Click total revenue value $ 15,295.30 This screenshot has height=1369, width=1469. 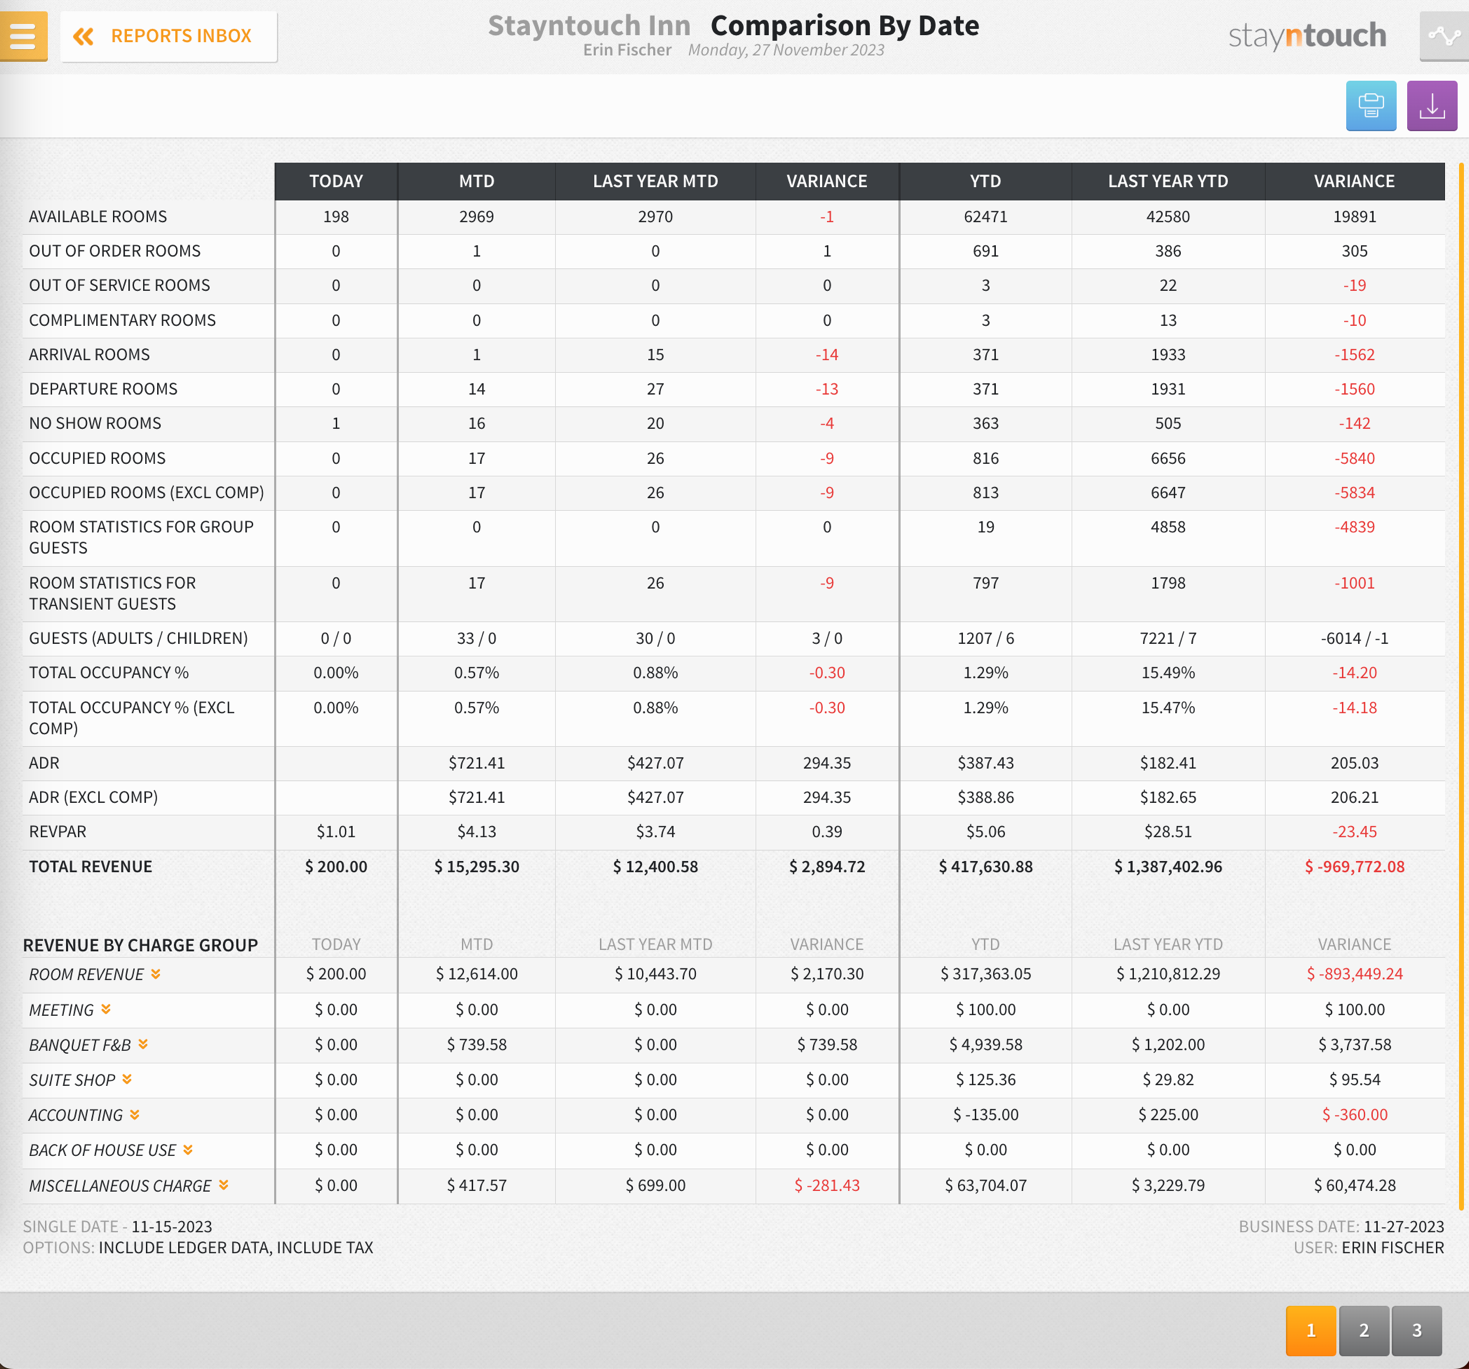477,866
